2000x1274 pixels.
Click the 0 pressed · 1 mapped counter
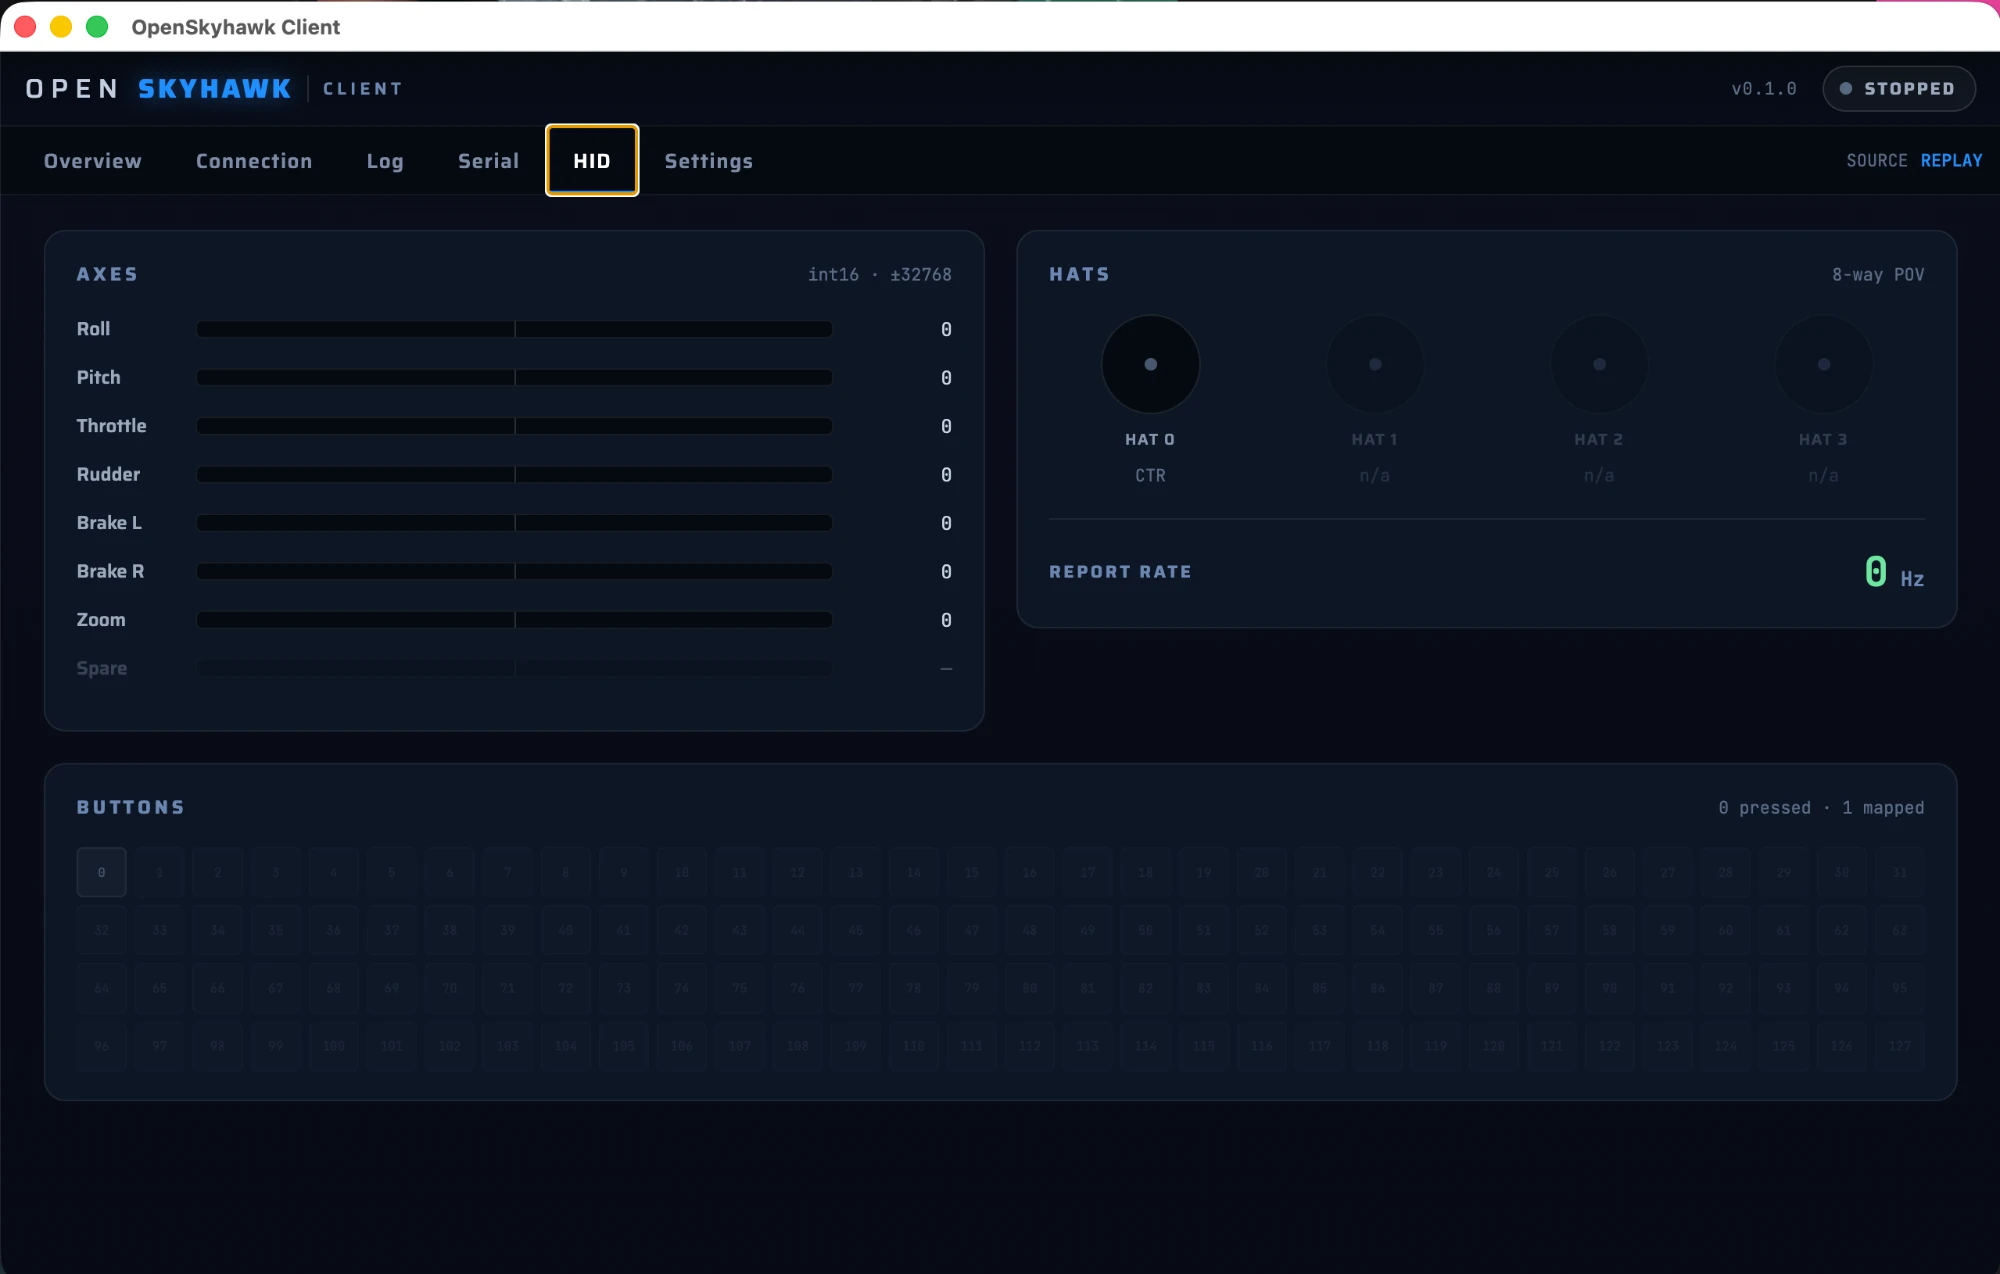point(1821,808)
